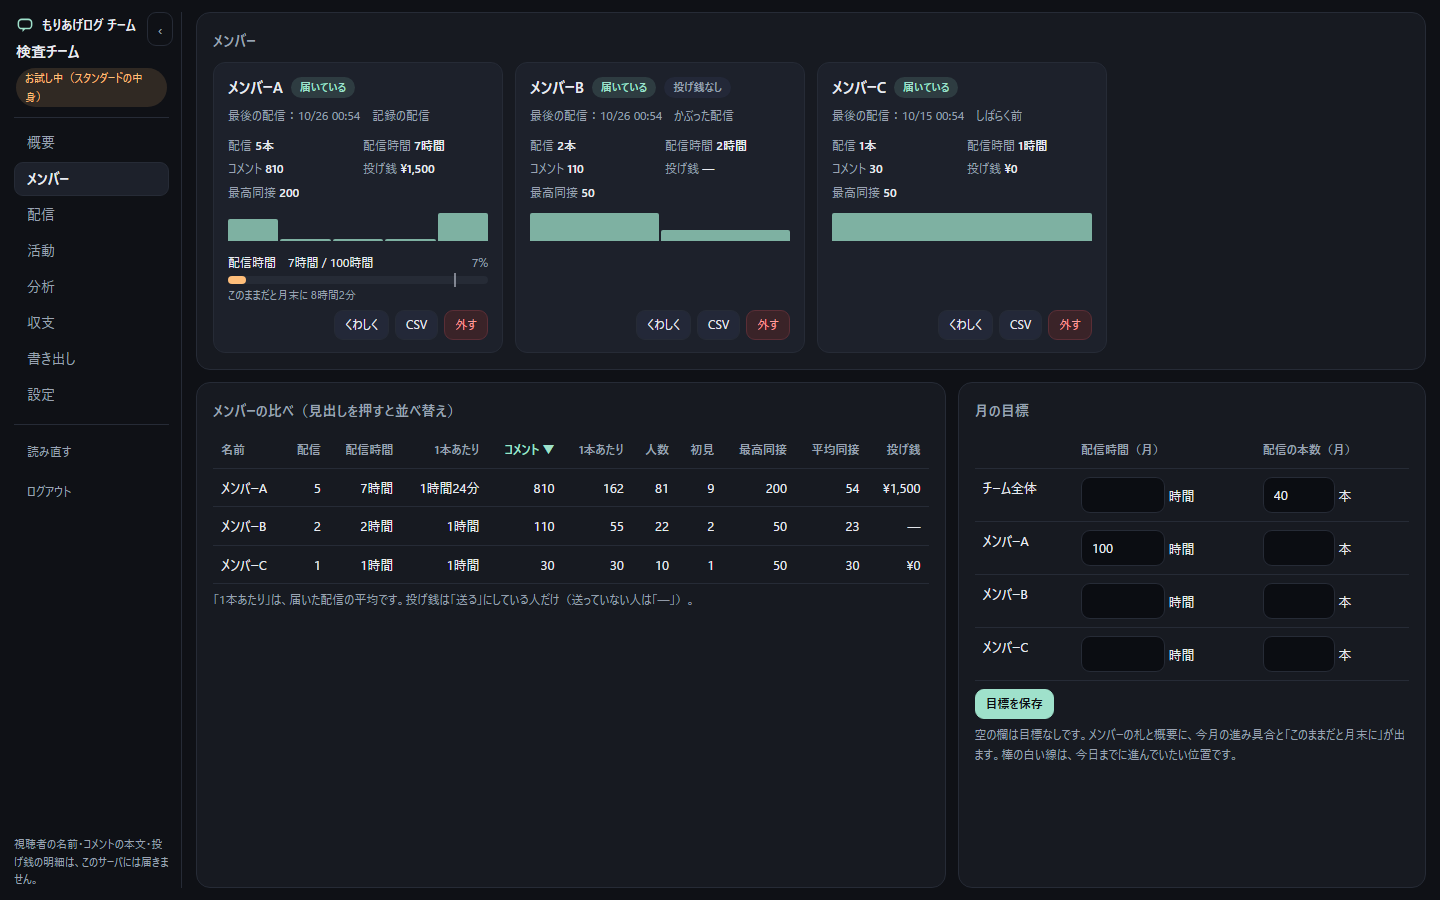Viewport: 1440px width, 900px height.
Task: Save goals with 目標を保存 button
Action: 1014,704
